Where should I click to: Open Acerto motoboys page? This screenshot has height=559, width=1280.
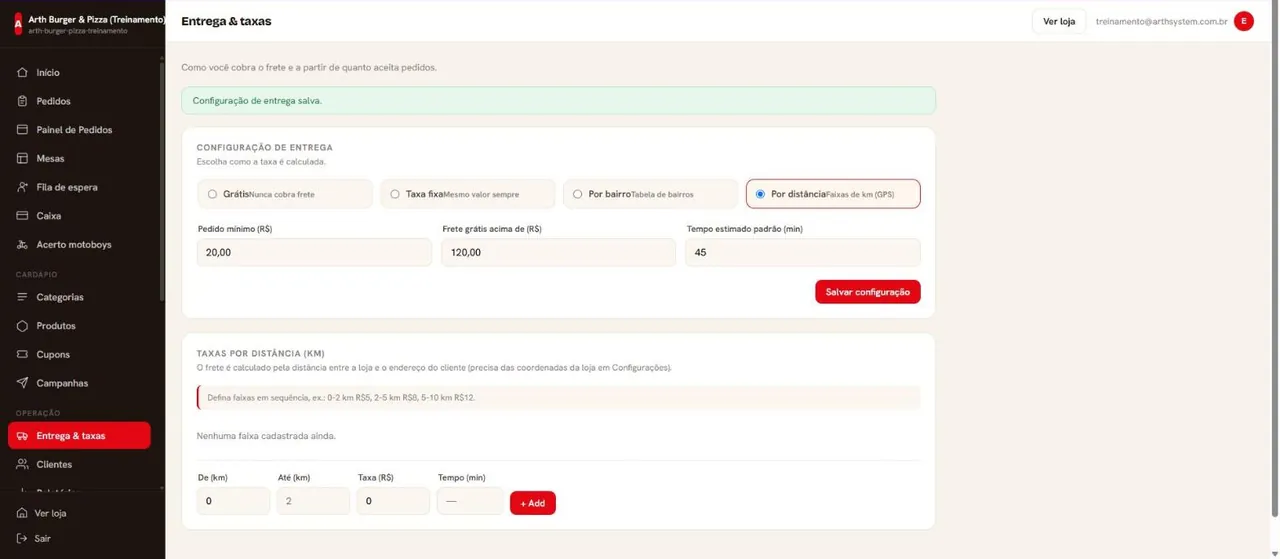(x=79, y=244)
